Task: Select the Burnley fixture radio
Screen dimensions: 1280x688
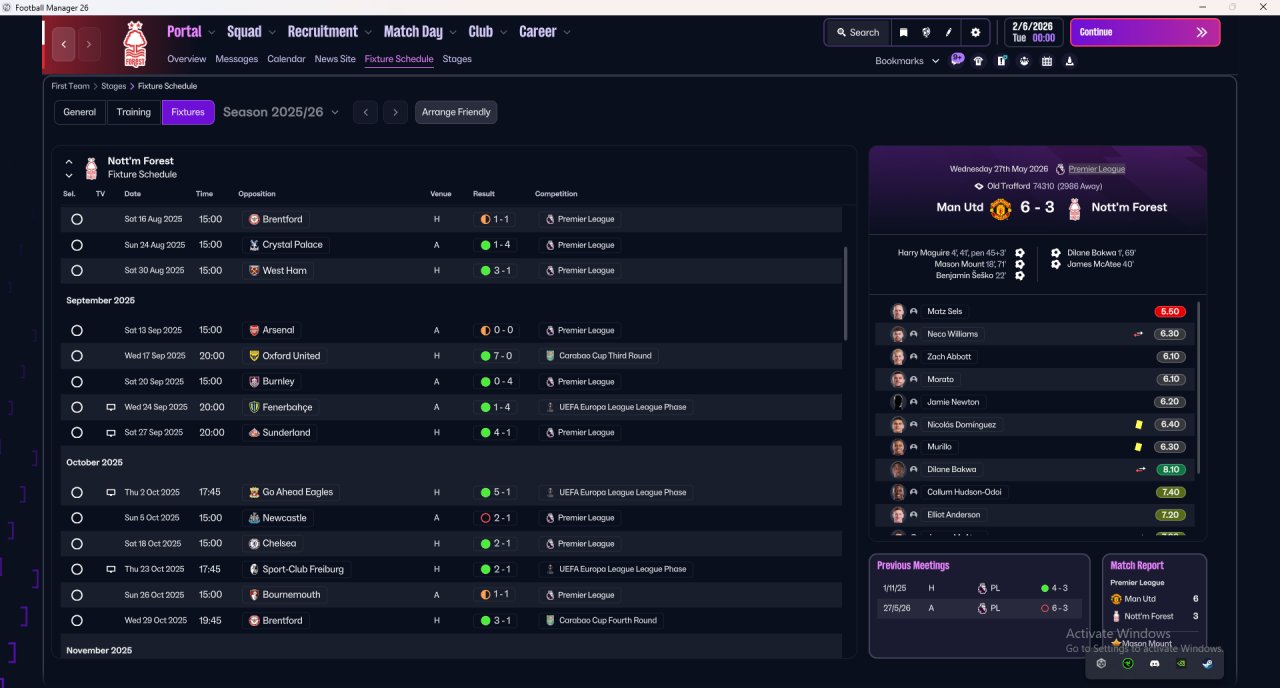Action: click(x=77, y=381)
